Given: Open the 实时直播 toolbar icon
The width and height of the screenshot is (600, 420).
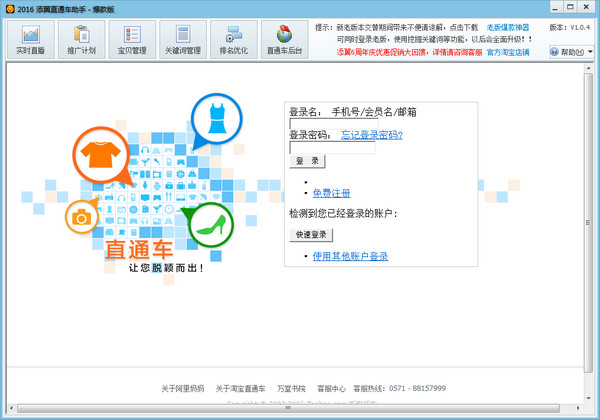Looking at the screenshot, I should coord(30,40).
